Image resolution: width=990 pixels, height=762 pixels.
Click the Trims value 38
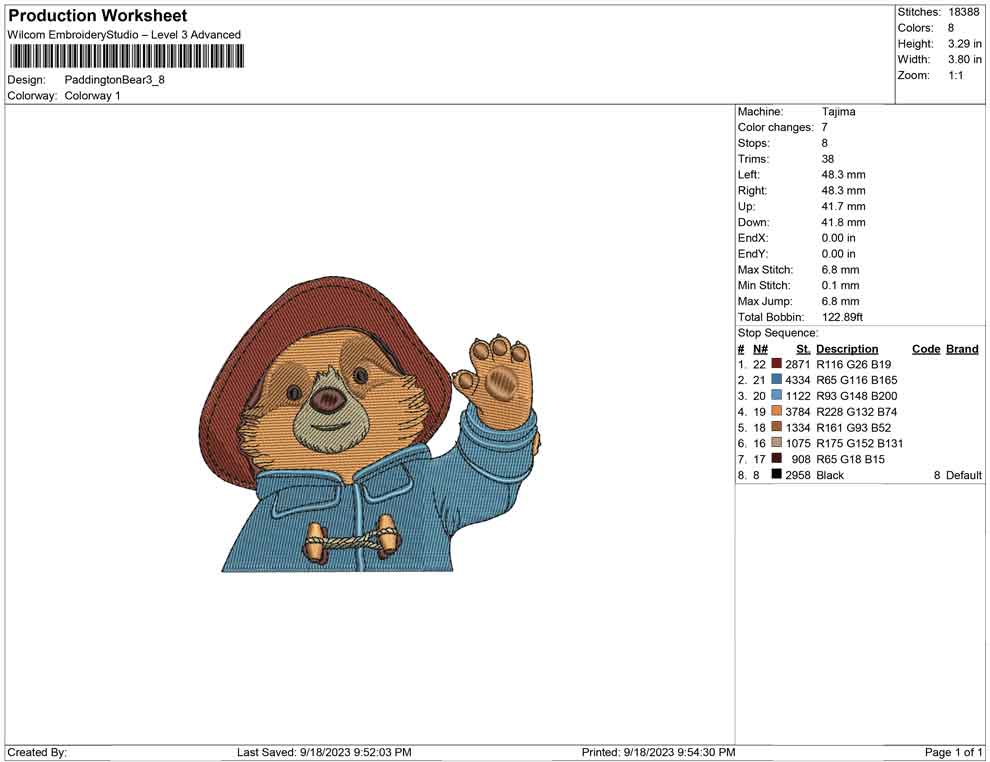(828, 159)
